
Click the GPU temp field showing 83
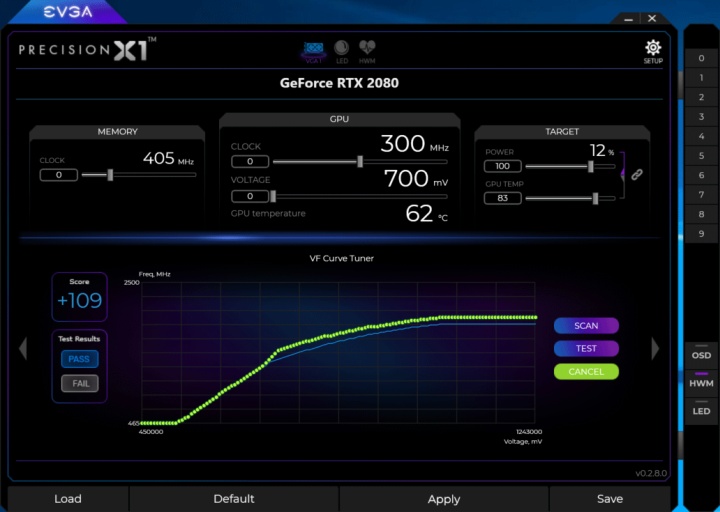pyautogui.click(x=502, y=198)
